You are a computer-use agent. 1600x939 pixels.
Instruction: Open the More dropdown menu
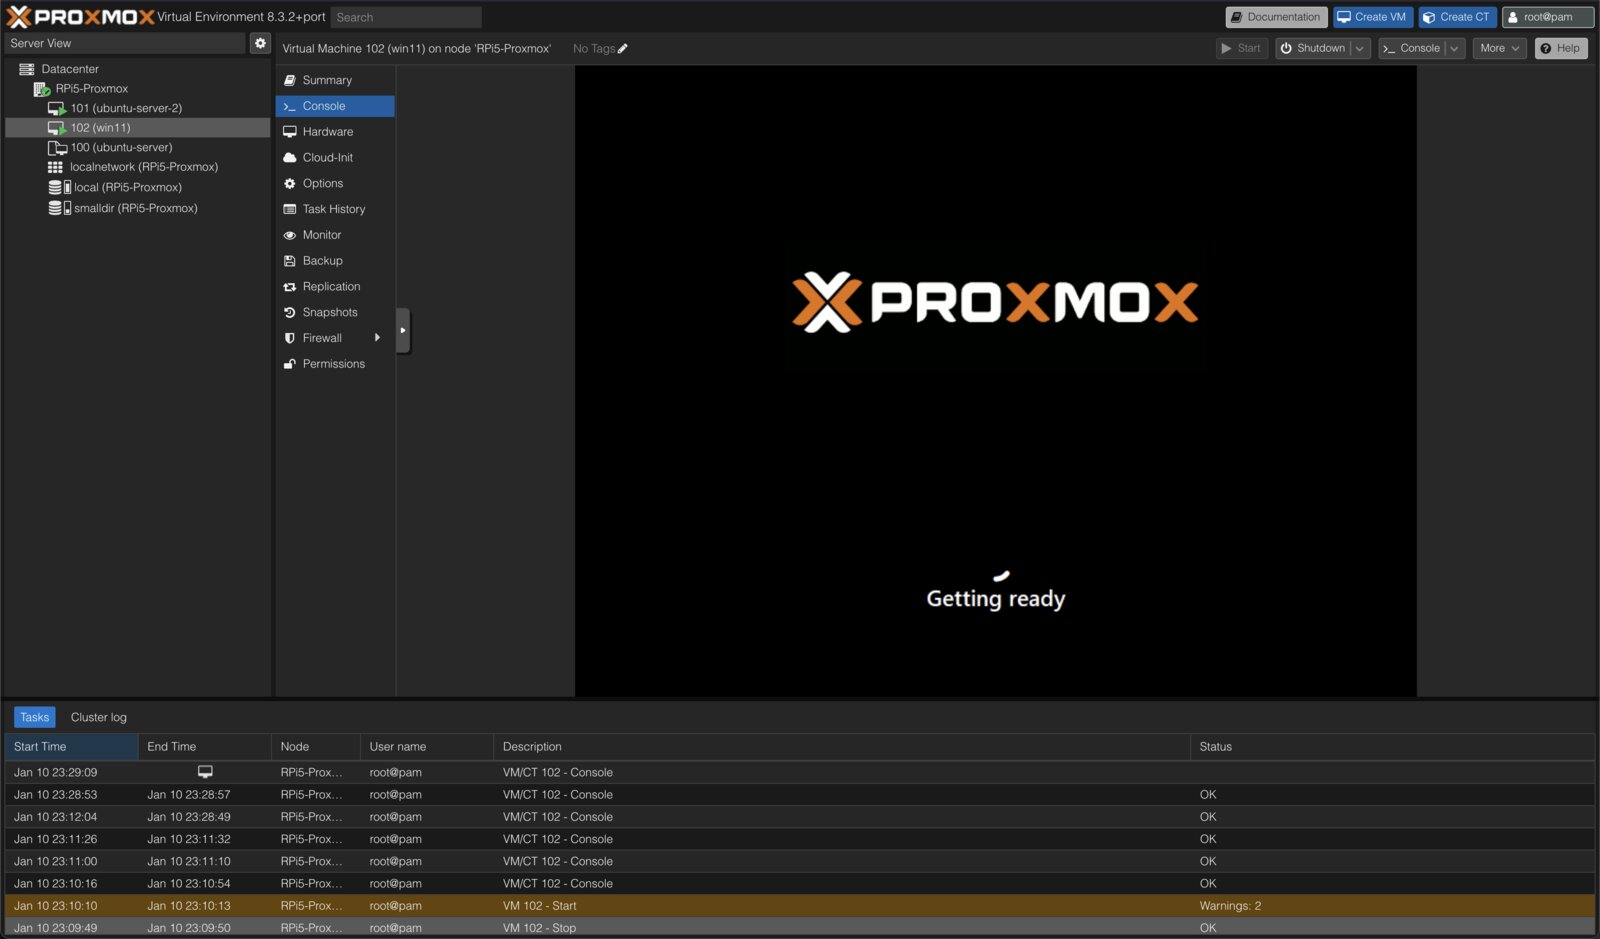pos(1499,48)
